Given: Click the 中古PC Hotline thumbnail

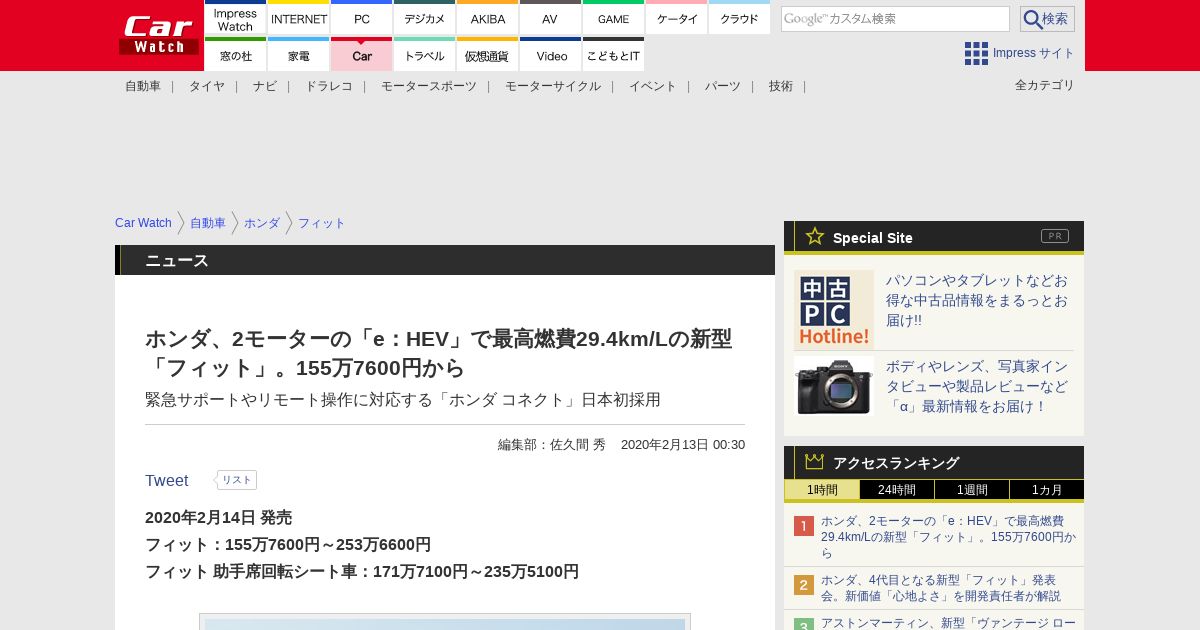Looking at the screenshot, I should pyautogui.click(x=834, y=310).
